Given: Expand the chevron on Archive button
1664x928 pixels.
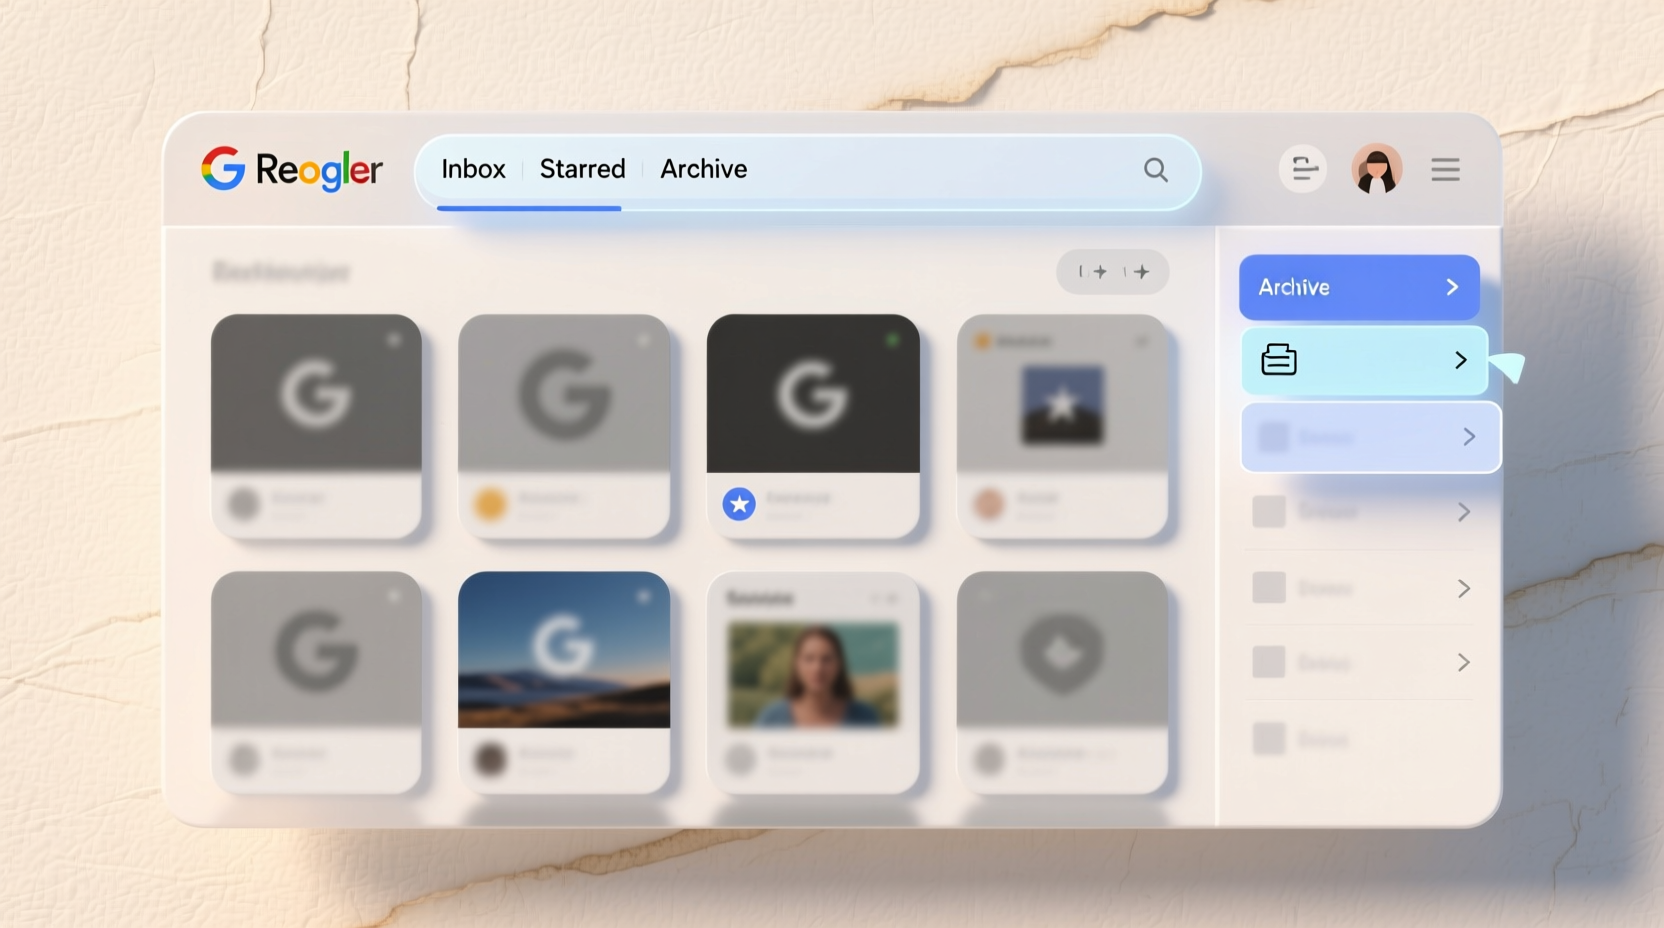Looking at the screenshot, I should coord(1452,287).
